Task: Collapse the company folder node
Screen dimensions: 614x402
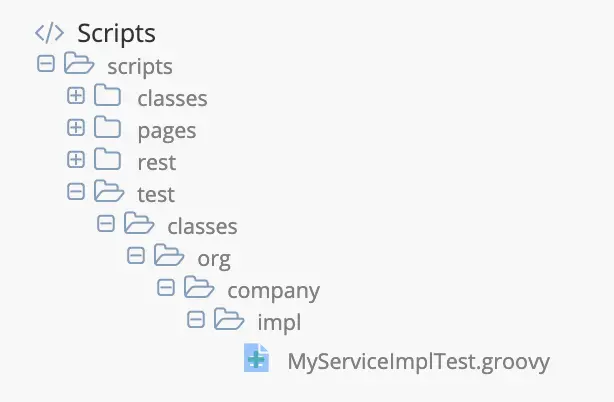Action: pyautogui.click(x=166, y=288)
